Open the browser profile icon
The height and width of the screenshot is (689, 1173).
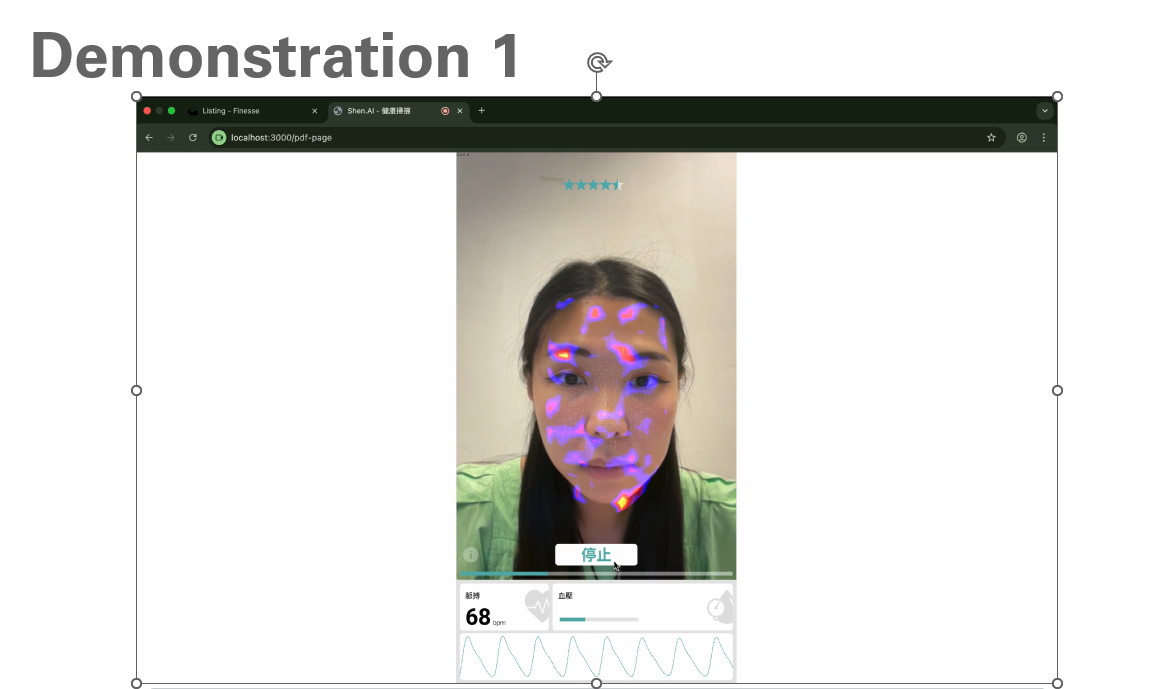pyautogui.click(x=1021, y=138)
